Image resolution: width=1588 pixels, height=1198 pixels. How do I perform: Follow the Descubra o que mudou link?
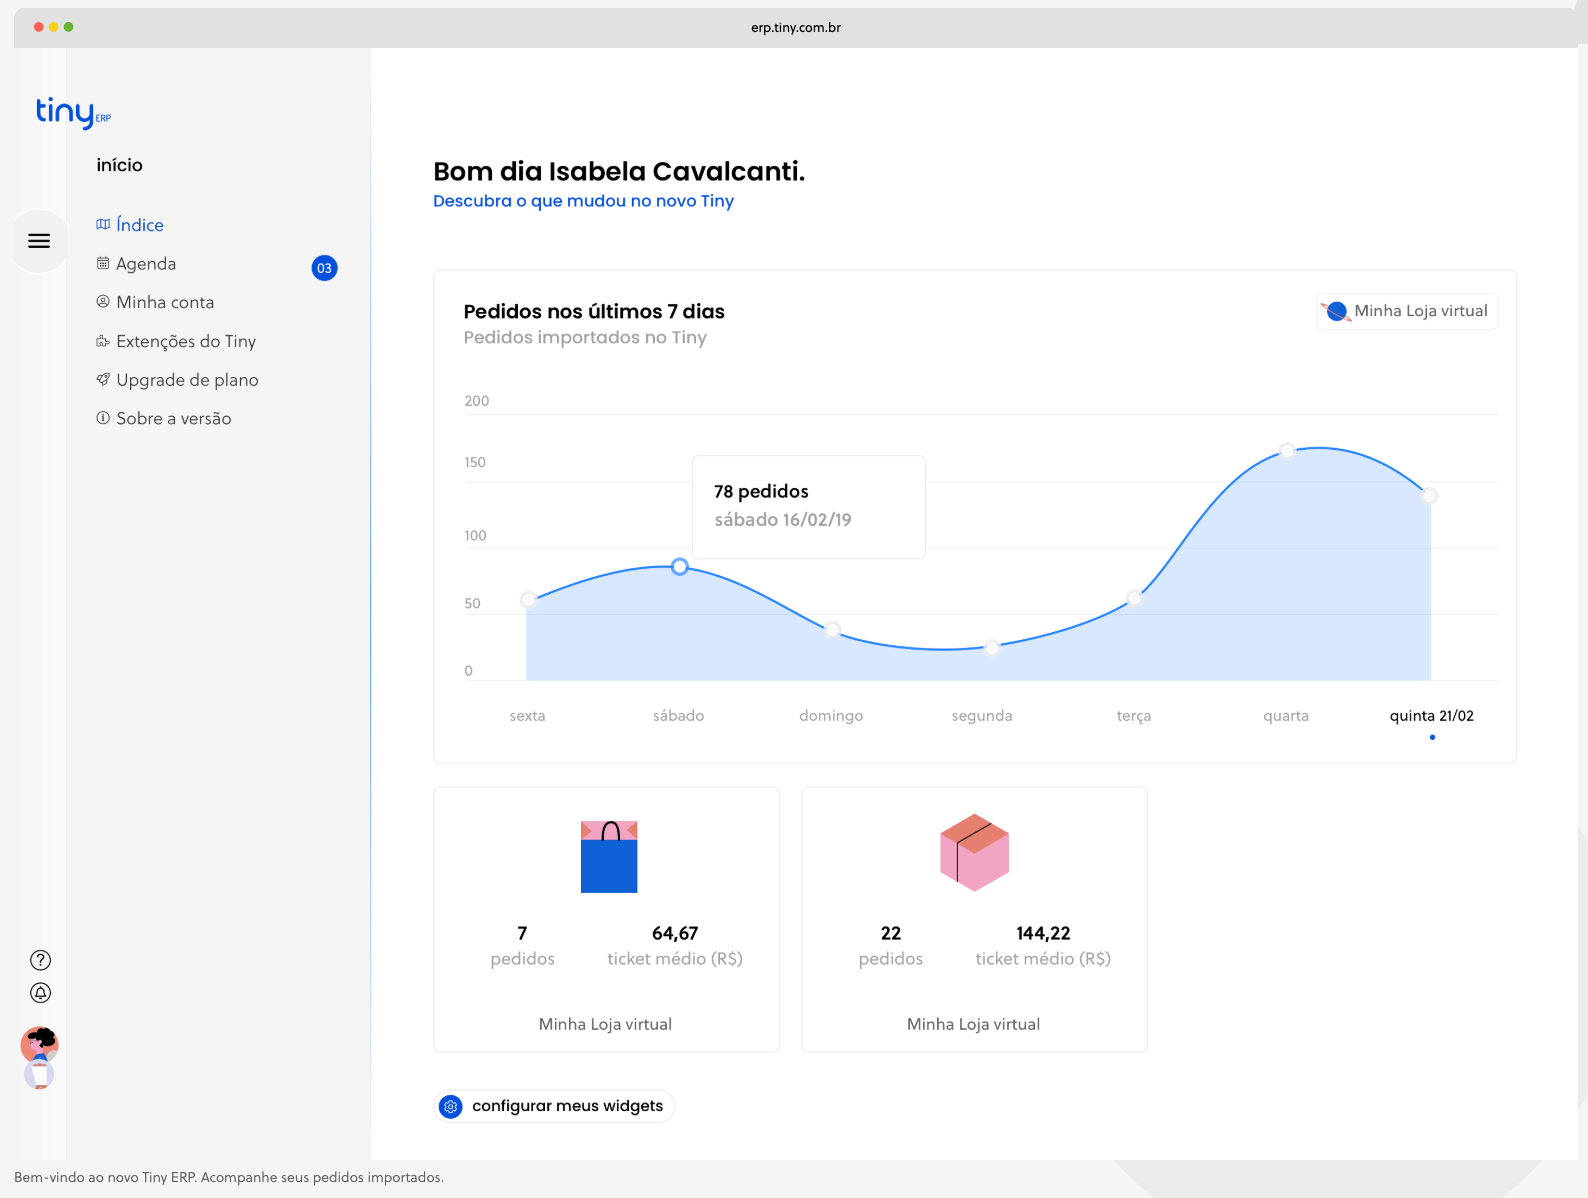tap(583, 201)
